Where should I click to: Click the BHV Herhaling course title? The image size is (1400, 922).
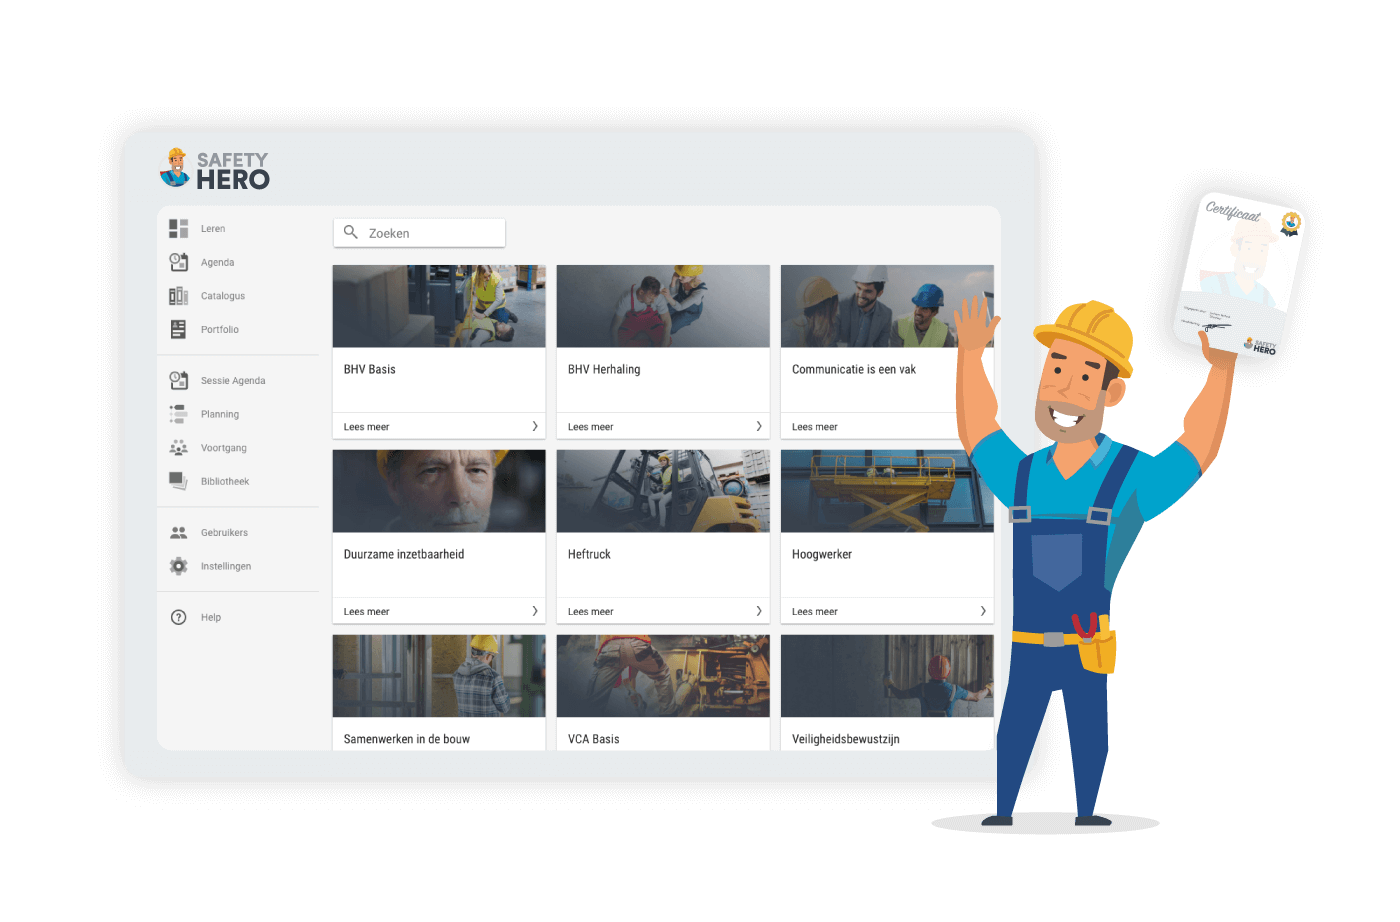(x=604, y=369)
